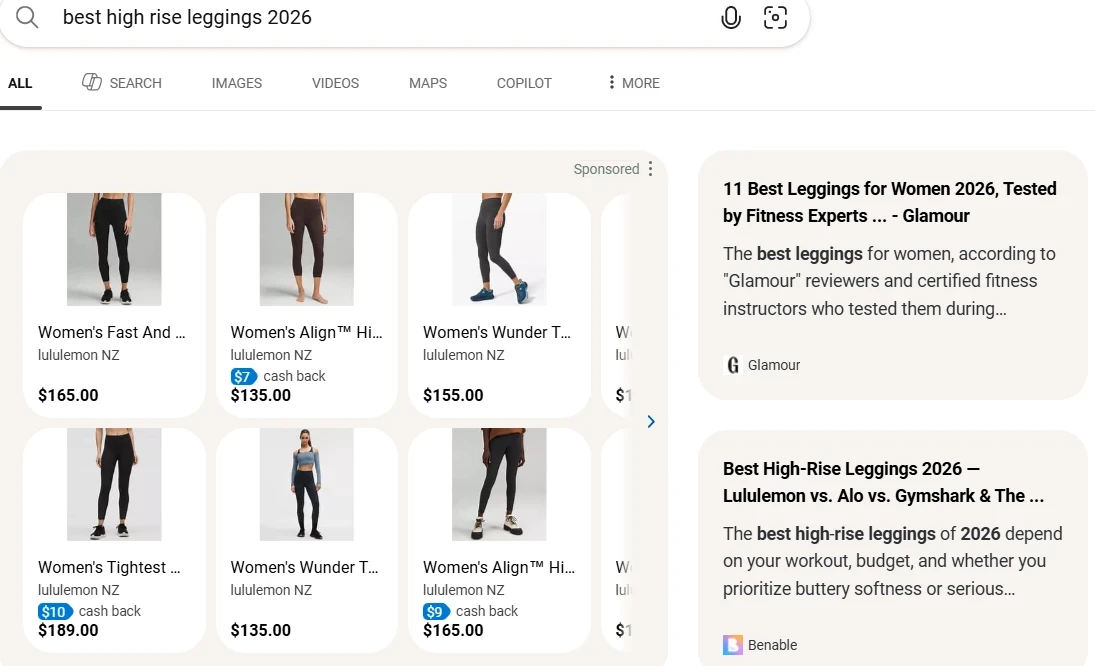Click the magnifying glass search icon
This screenshot has width=1095, height=666.
pos(27,17)
